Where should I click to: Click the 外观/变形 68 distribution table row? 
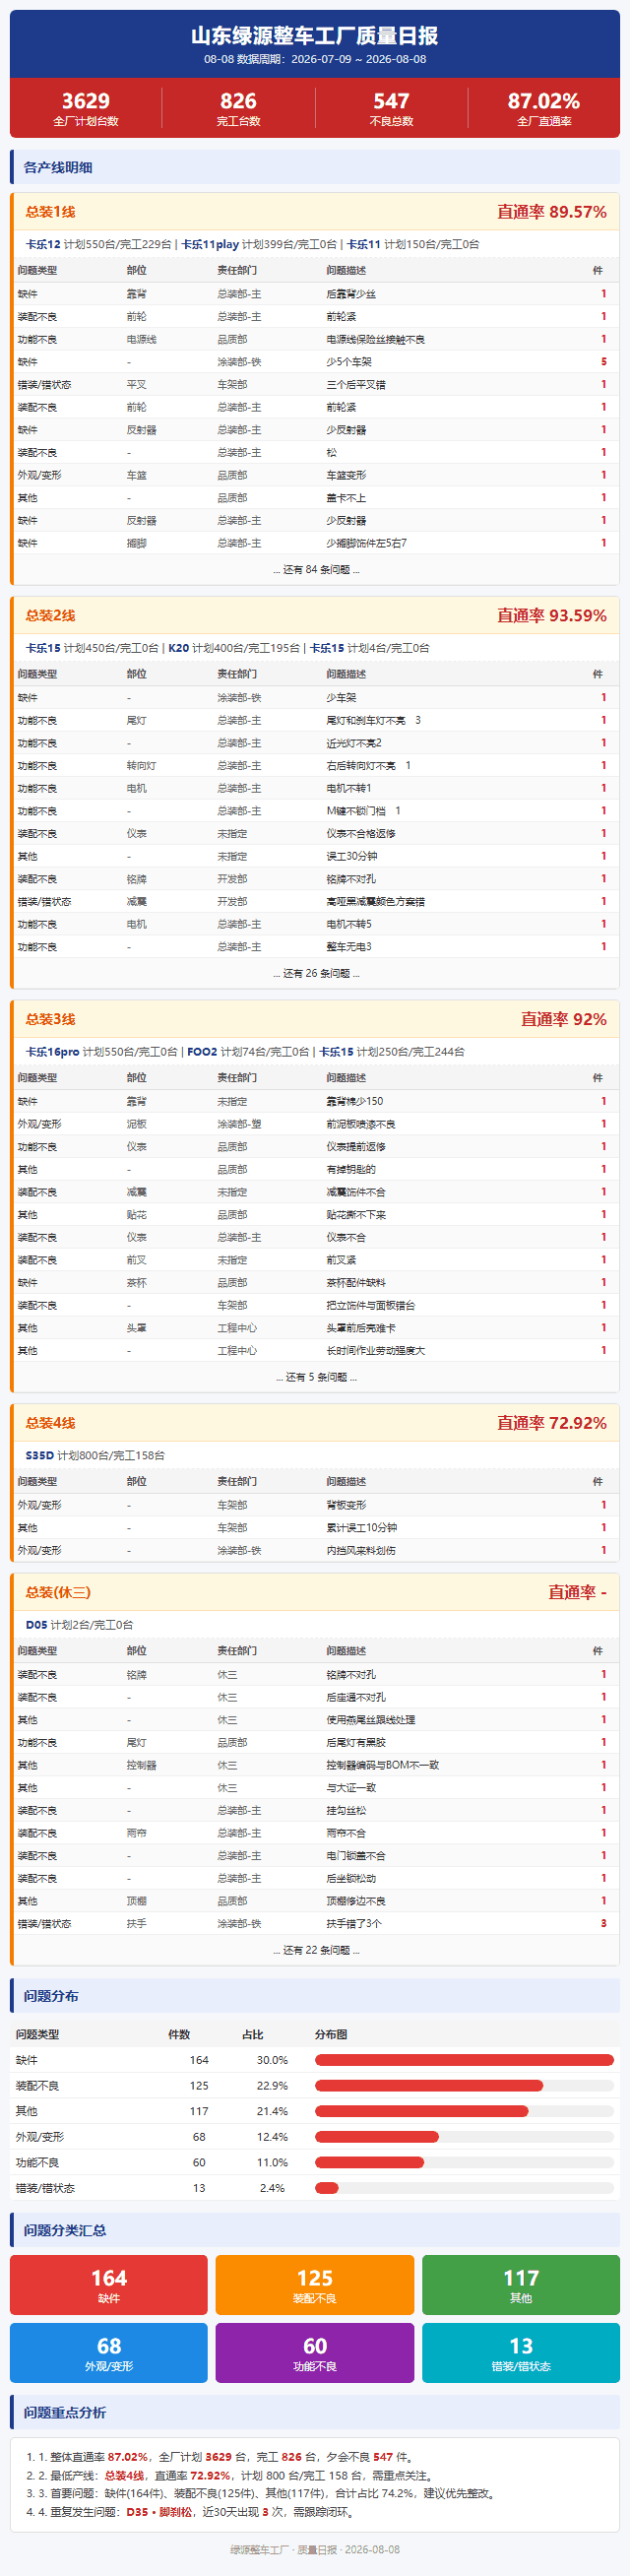point(315,2137)
